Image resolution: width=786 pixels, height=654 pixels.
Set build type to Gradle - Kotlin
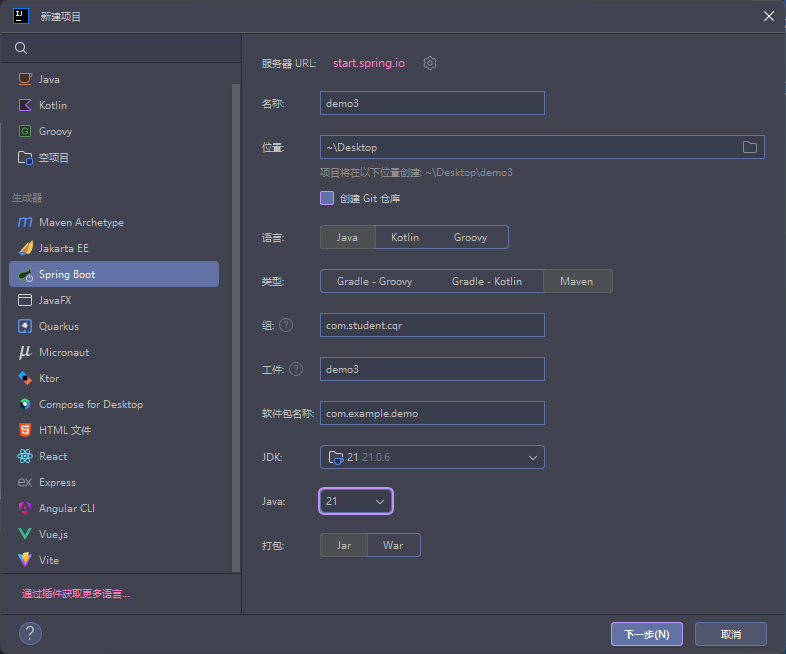click(487, 281)
